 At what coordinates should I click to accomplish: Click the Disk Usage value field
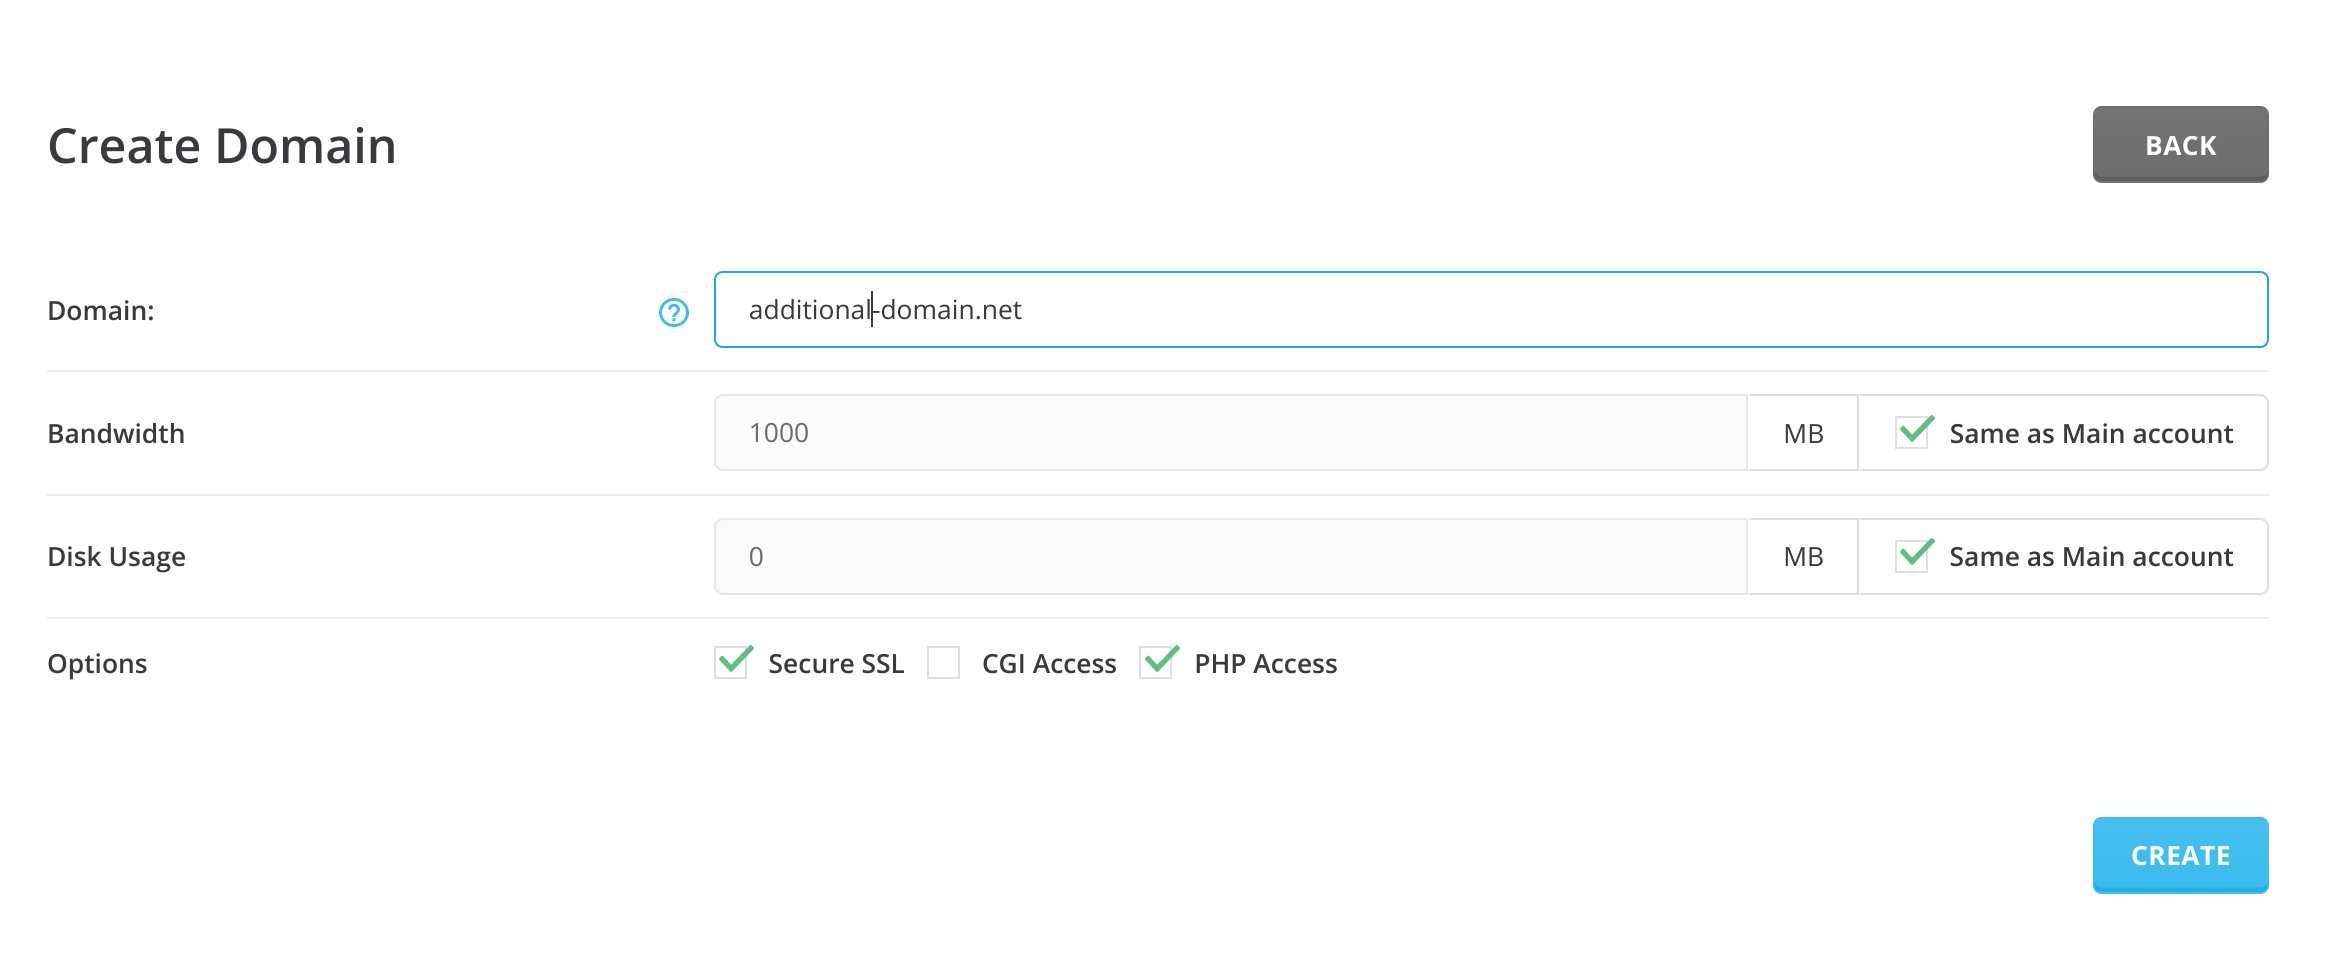click(x=1230, y=557)
